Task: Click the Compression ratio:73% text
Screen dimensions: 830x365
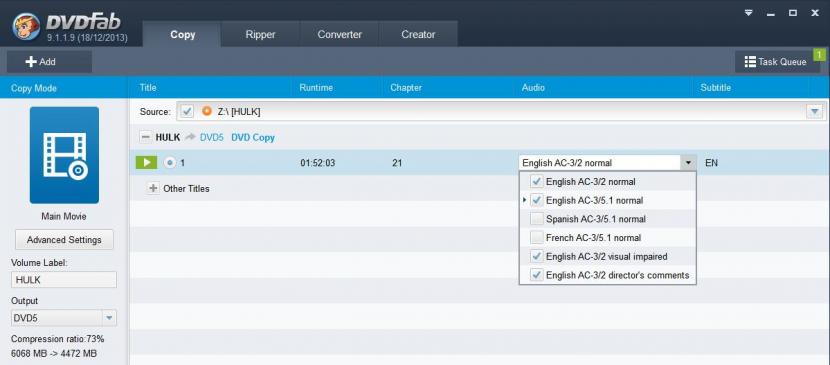Action: click(x=58, y=339)
